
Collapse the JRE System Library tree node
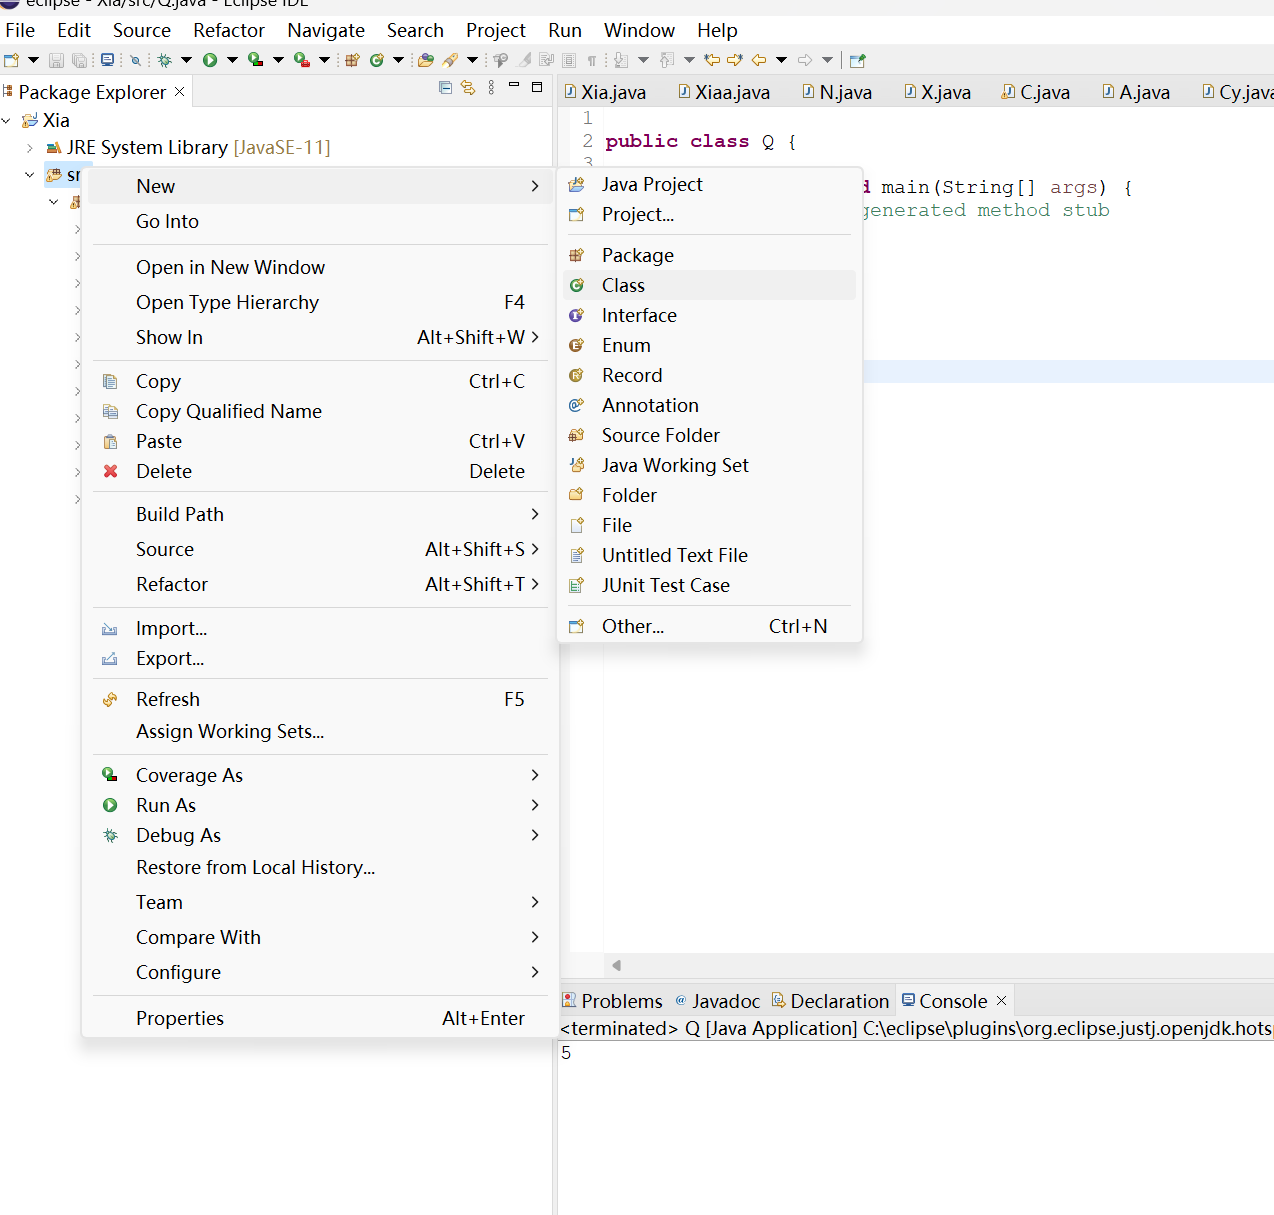(28, 147)
